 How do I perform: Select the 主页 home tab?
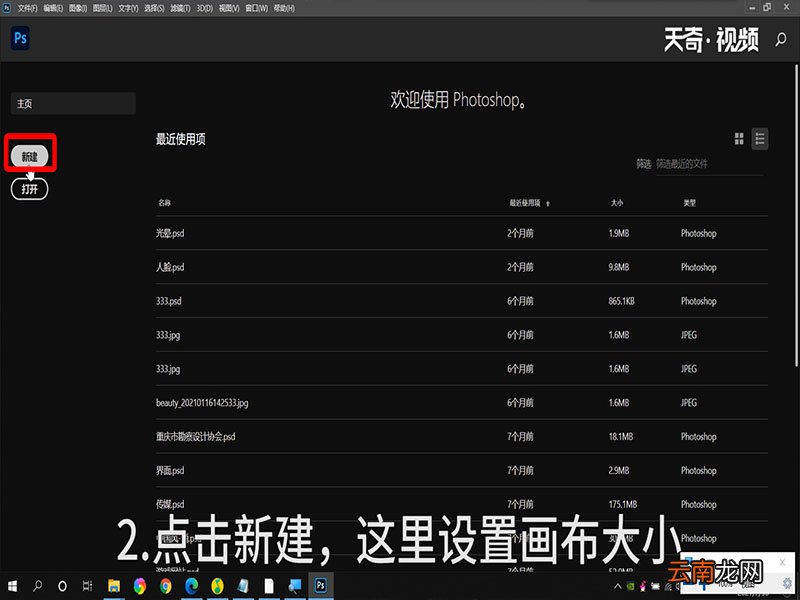pos(73,104)
